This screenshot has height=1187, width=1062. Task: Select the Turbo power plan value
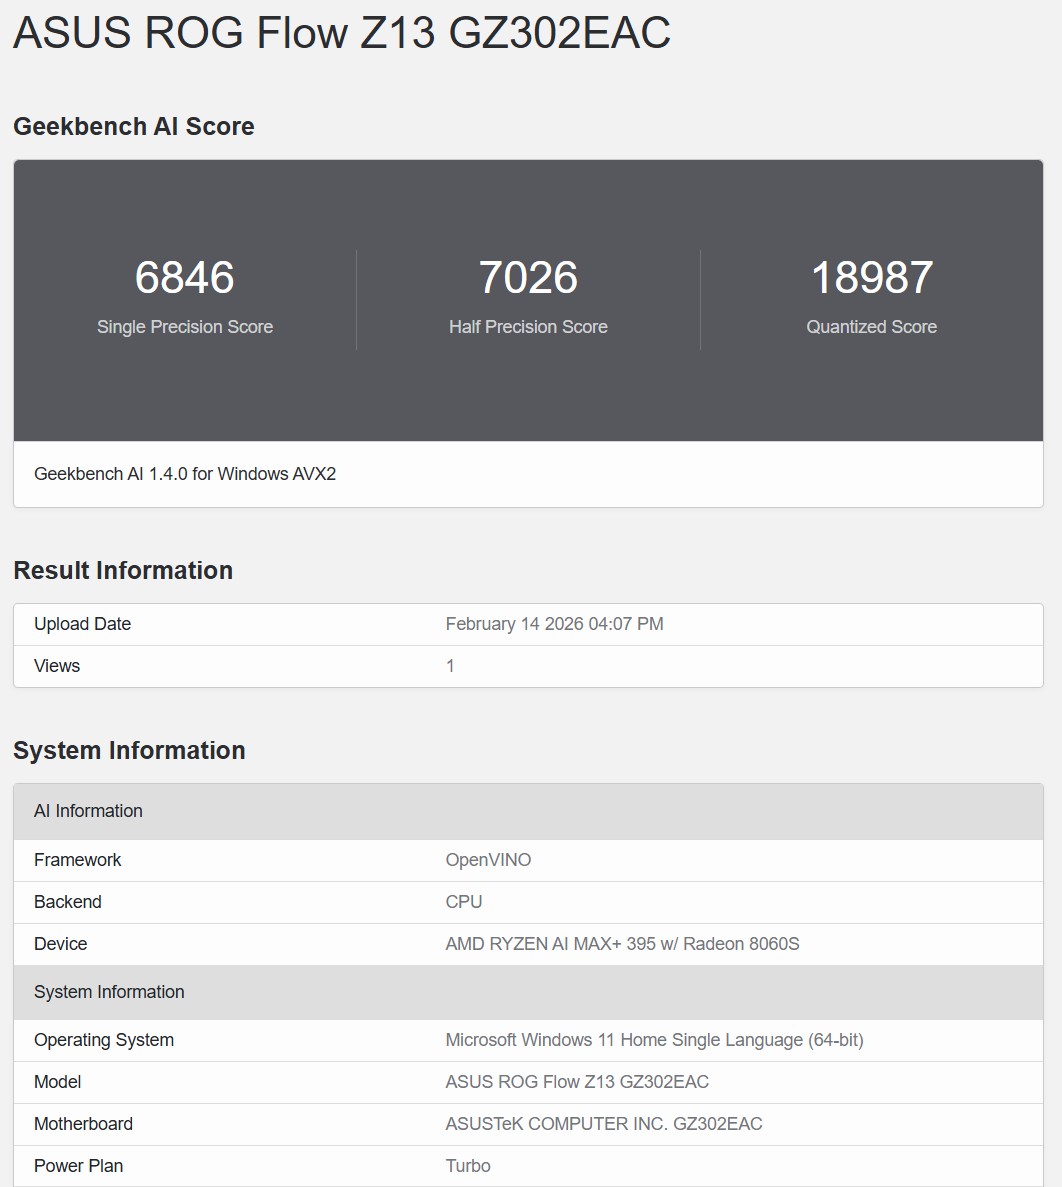click(467, 1165)
